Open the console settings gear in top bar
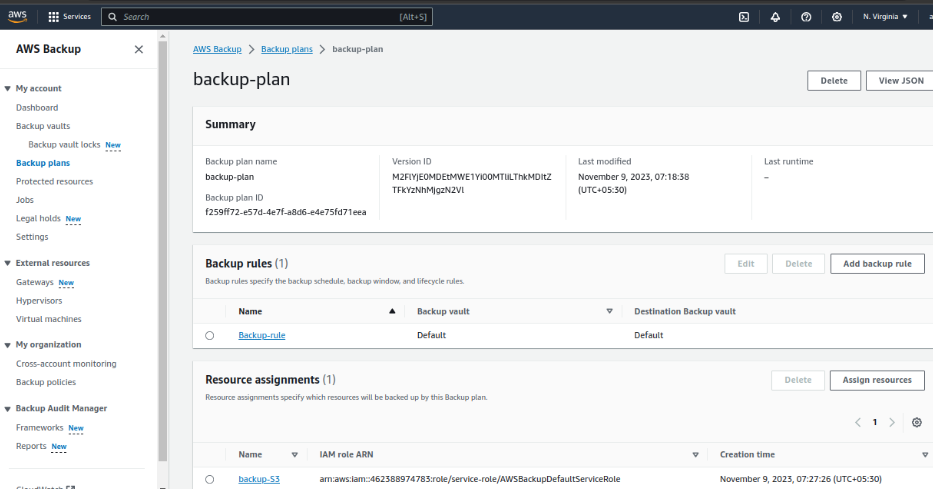This screenshot has height=489, width=933. 837,17
